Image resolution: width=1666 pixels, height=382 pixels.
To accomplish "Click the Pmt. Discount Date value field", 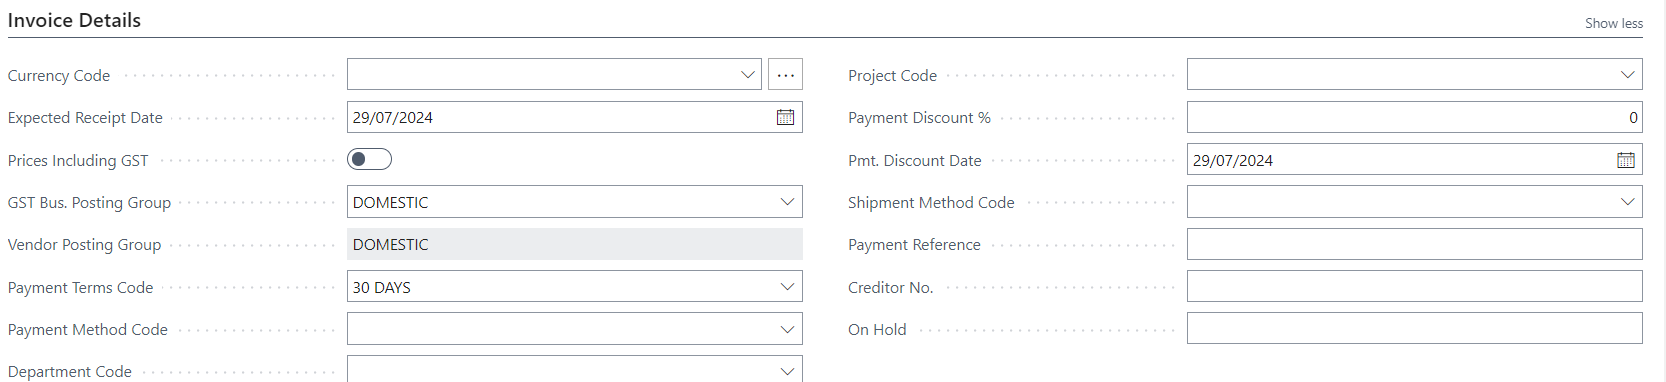I will 1401,160.
